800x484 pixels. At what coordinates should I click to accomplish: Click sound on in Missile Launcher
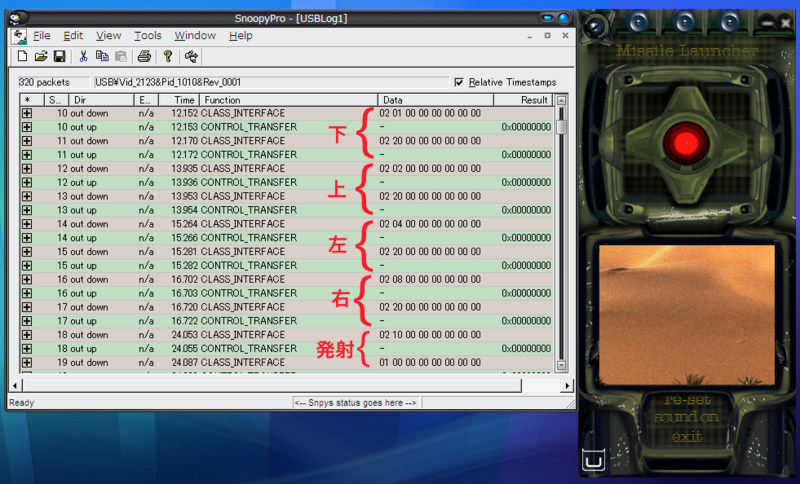click(686, 417)
